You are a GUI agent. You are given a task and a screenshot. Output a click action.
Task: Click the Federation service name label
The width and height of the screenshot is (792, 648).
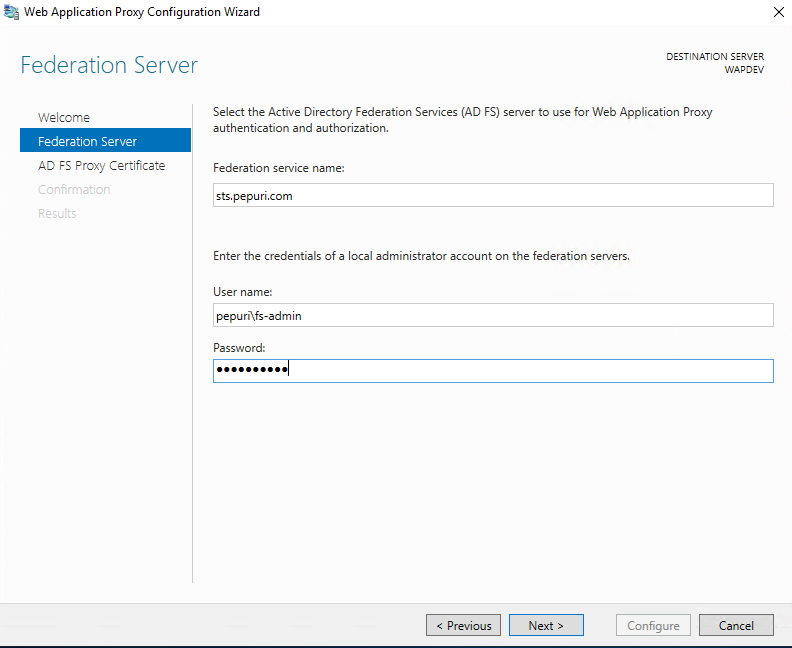click(x=279, y=168)
